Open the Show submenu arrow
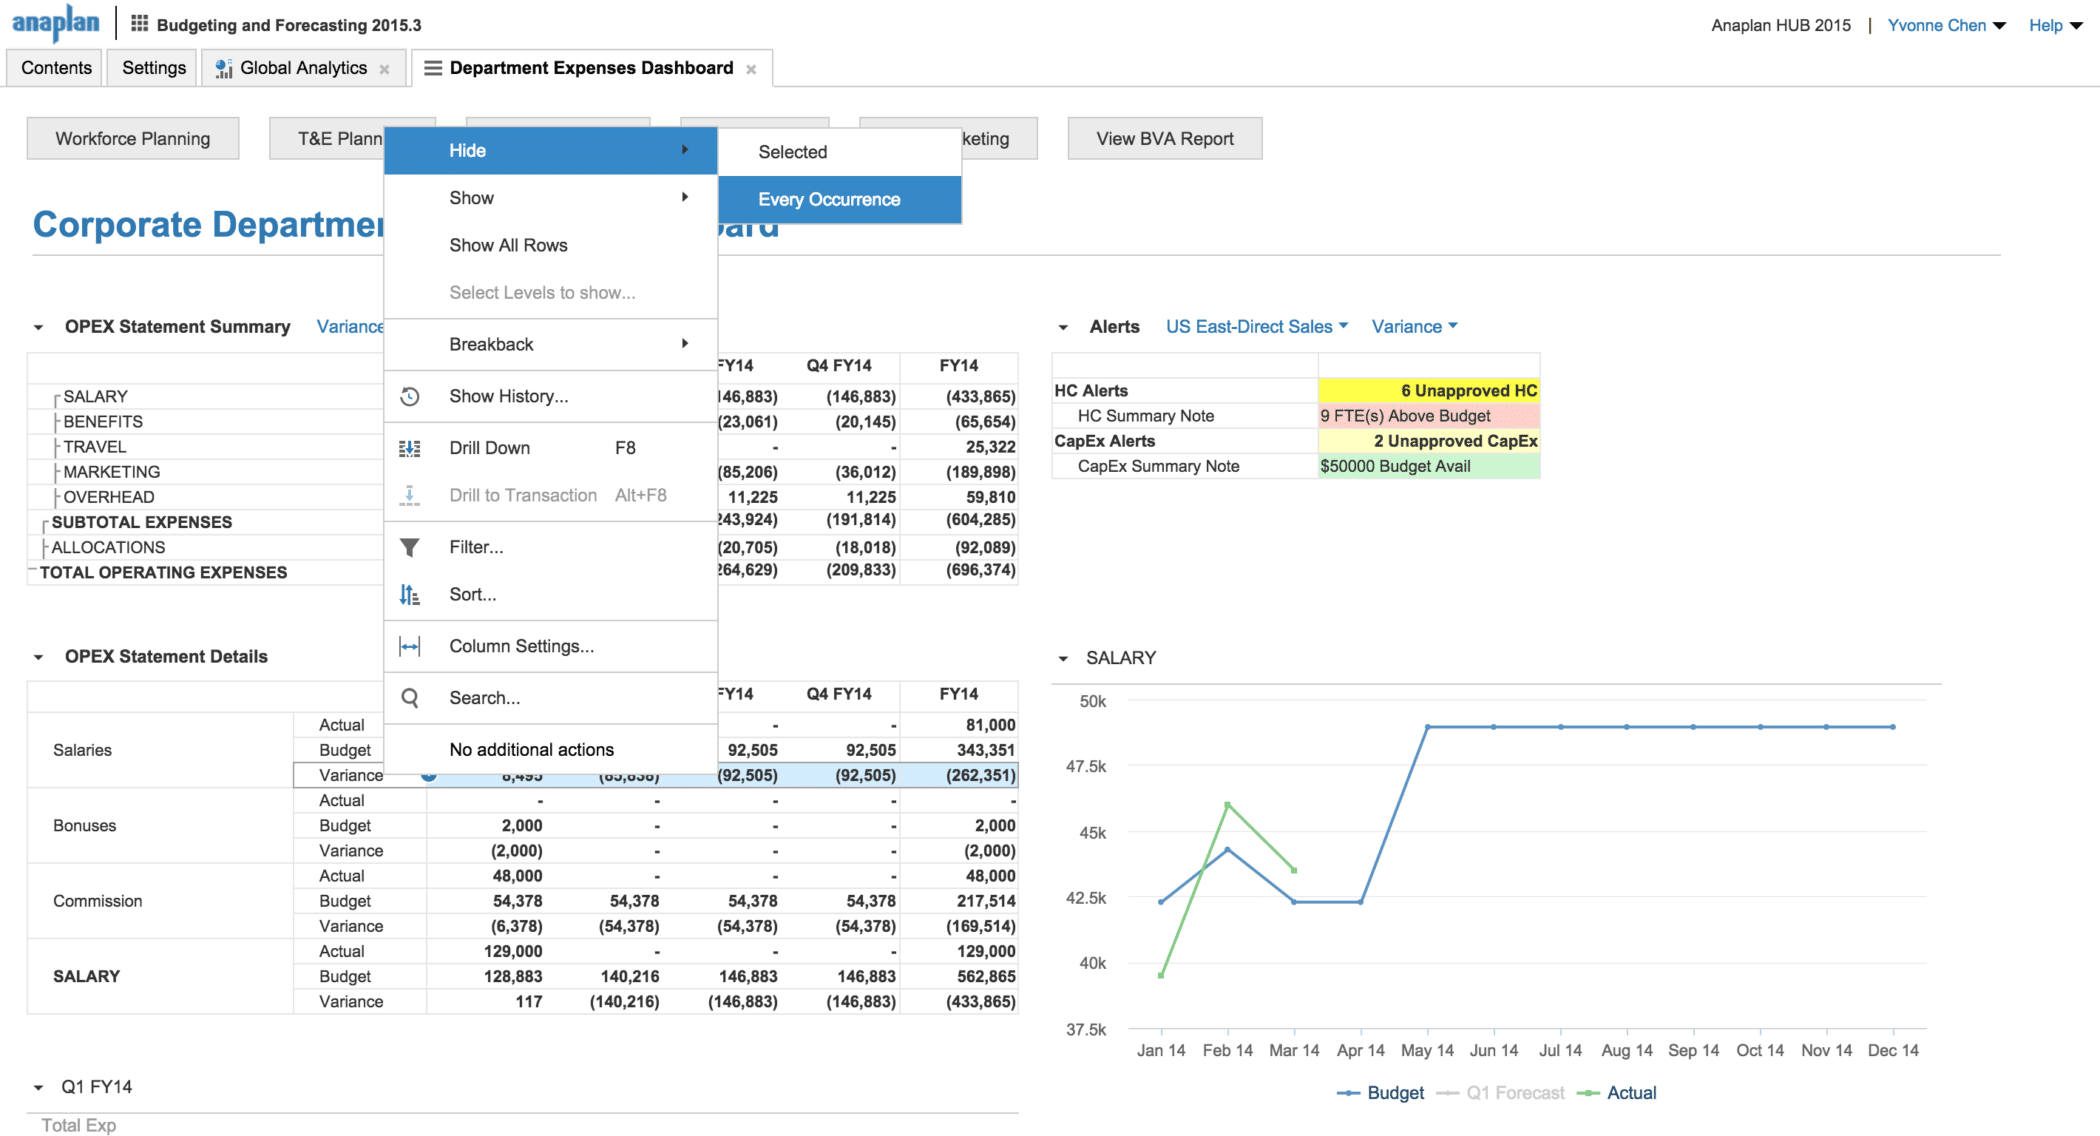Viewport: 2100px width, 1136px height. pos(685,197)
